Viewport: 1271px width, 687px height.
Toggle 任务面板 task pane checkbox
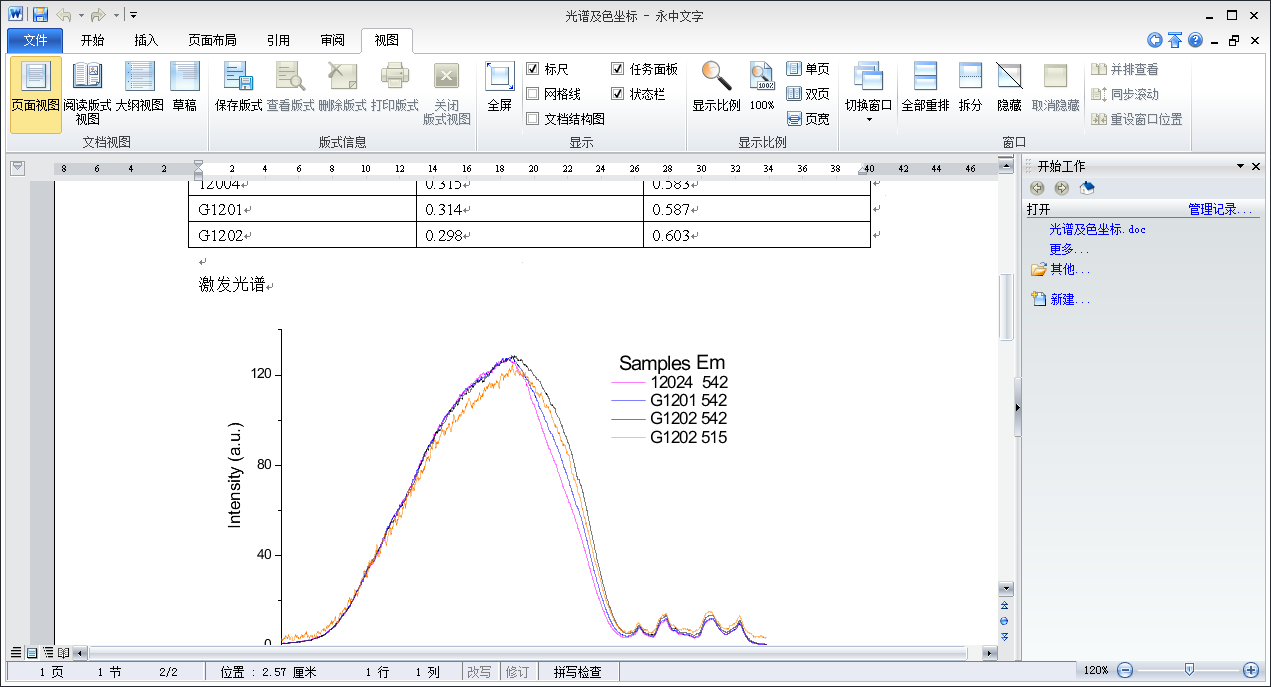pyautogui.click(x=618, y=69)
